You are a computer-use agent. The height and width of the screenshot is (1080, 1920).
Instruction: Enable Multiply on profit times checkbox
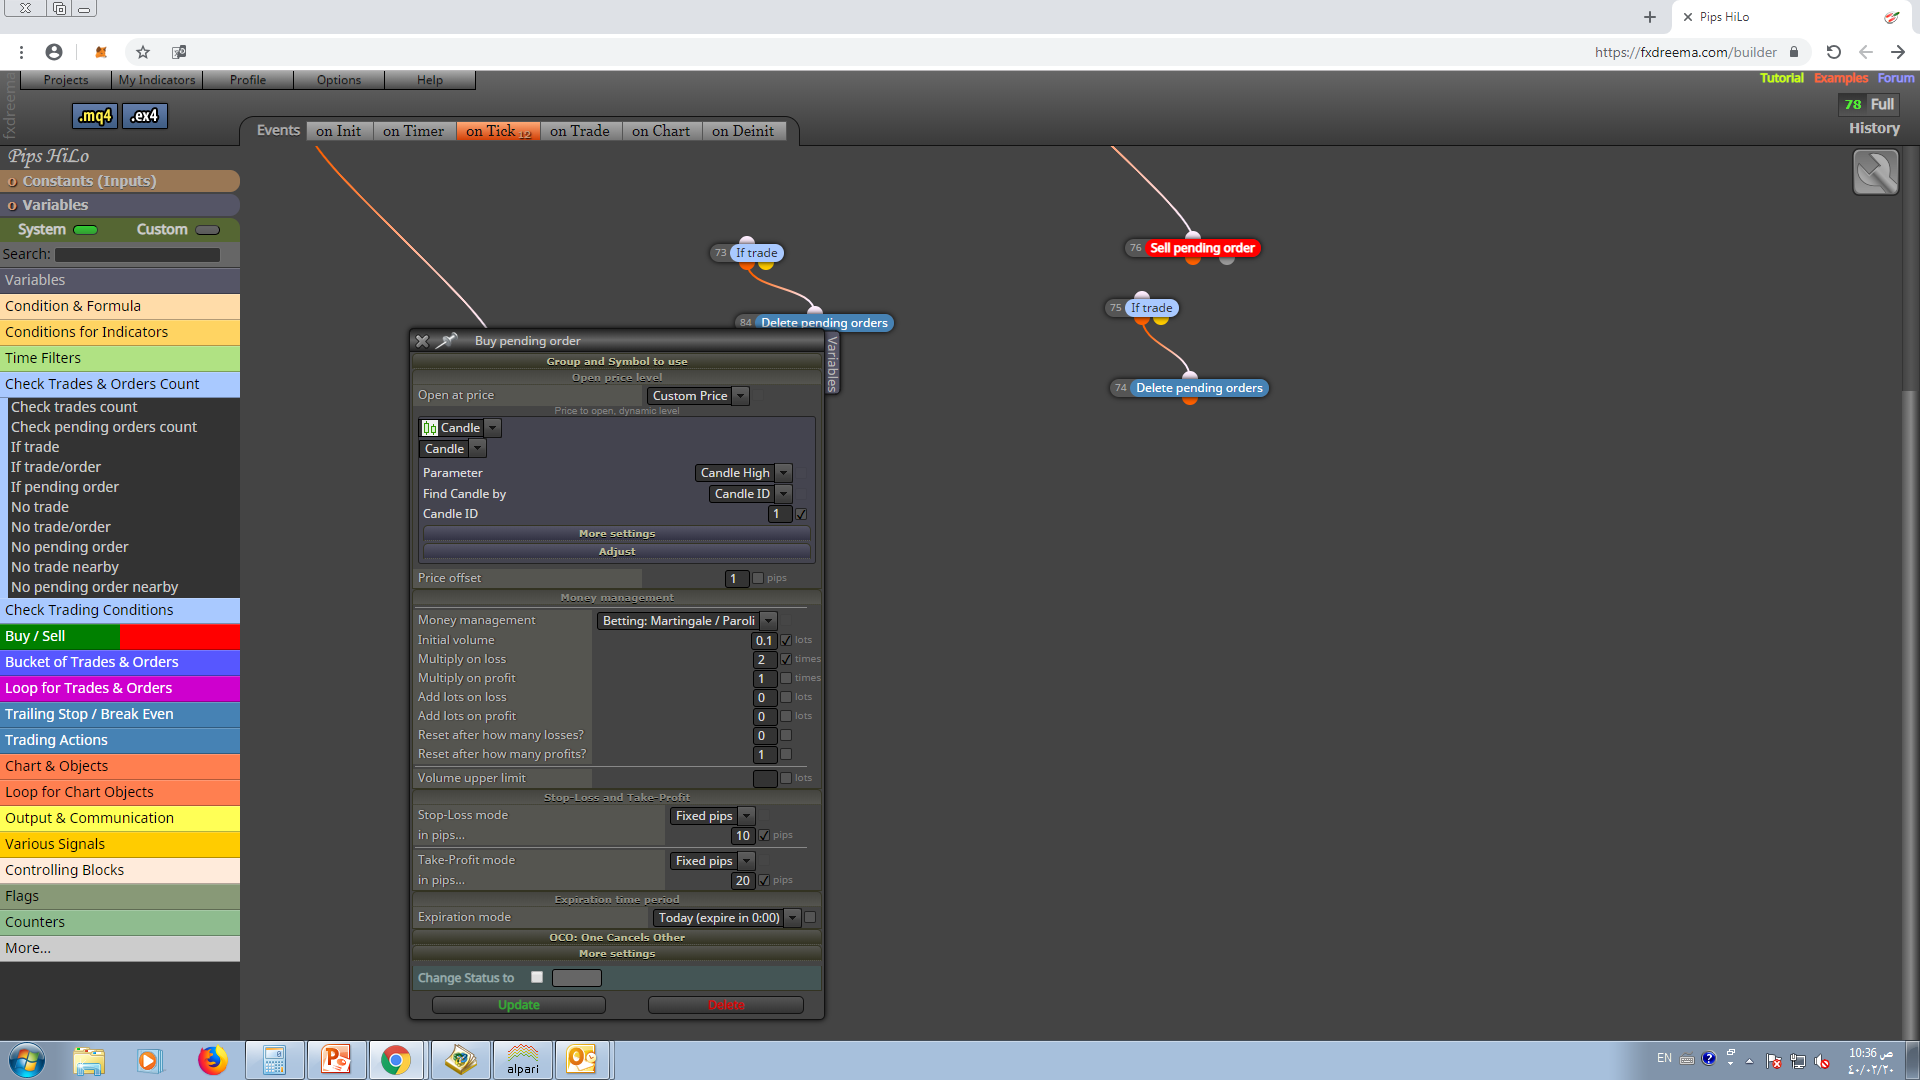786,678
